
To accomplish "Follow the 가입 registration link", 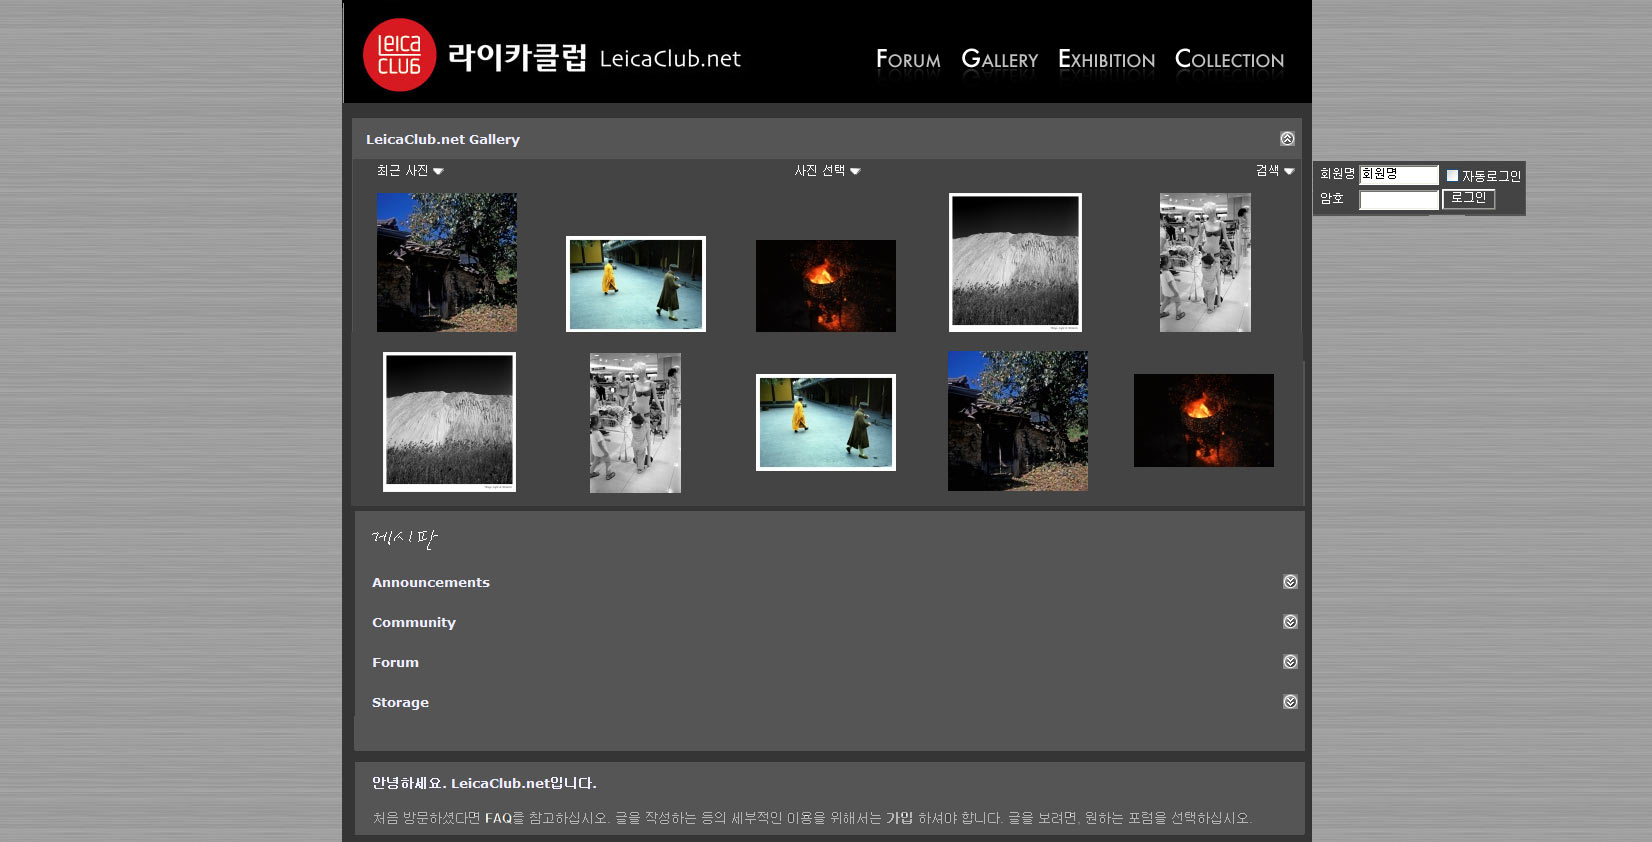I will (899, 818).
